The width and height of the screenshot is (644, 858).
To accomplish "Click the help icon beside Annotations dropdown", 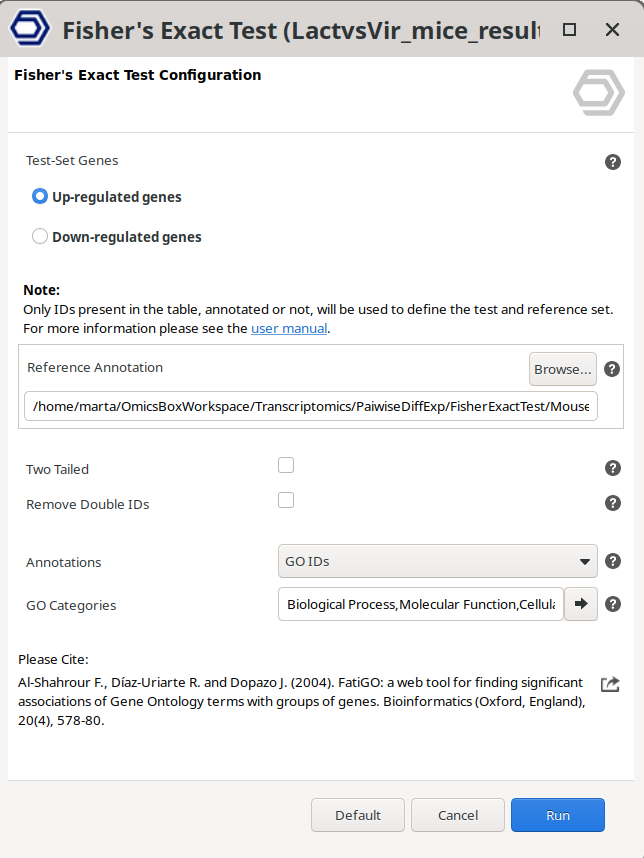I will click(613, 562).
